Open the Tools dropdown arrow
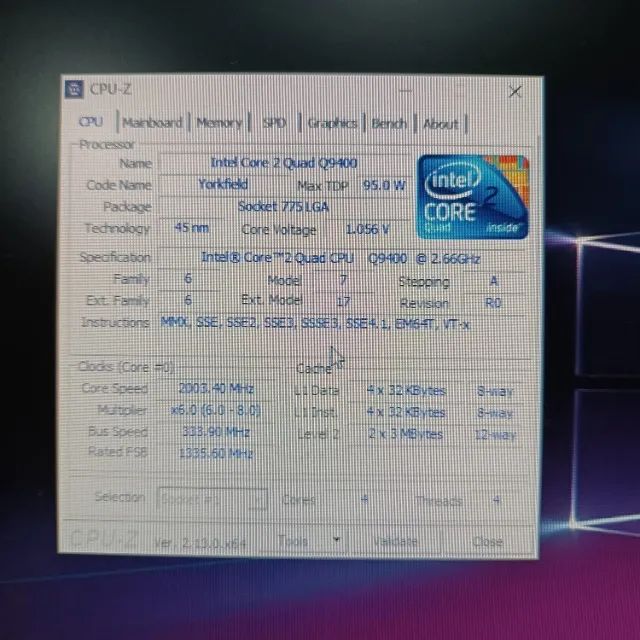Image resolution: width=640 pixels, height=640 pixels. pos(337,540)
